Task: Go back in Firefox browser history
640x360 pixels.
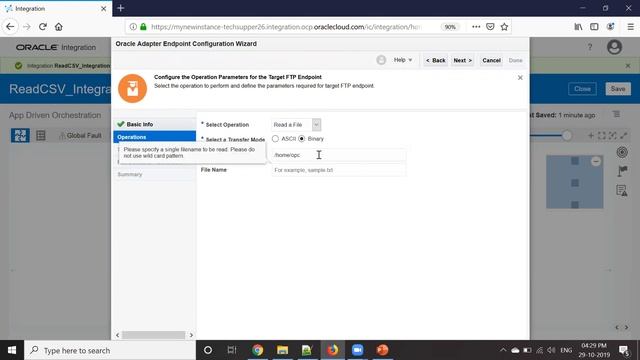Action: 10,27
